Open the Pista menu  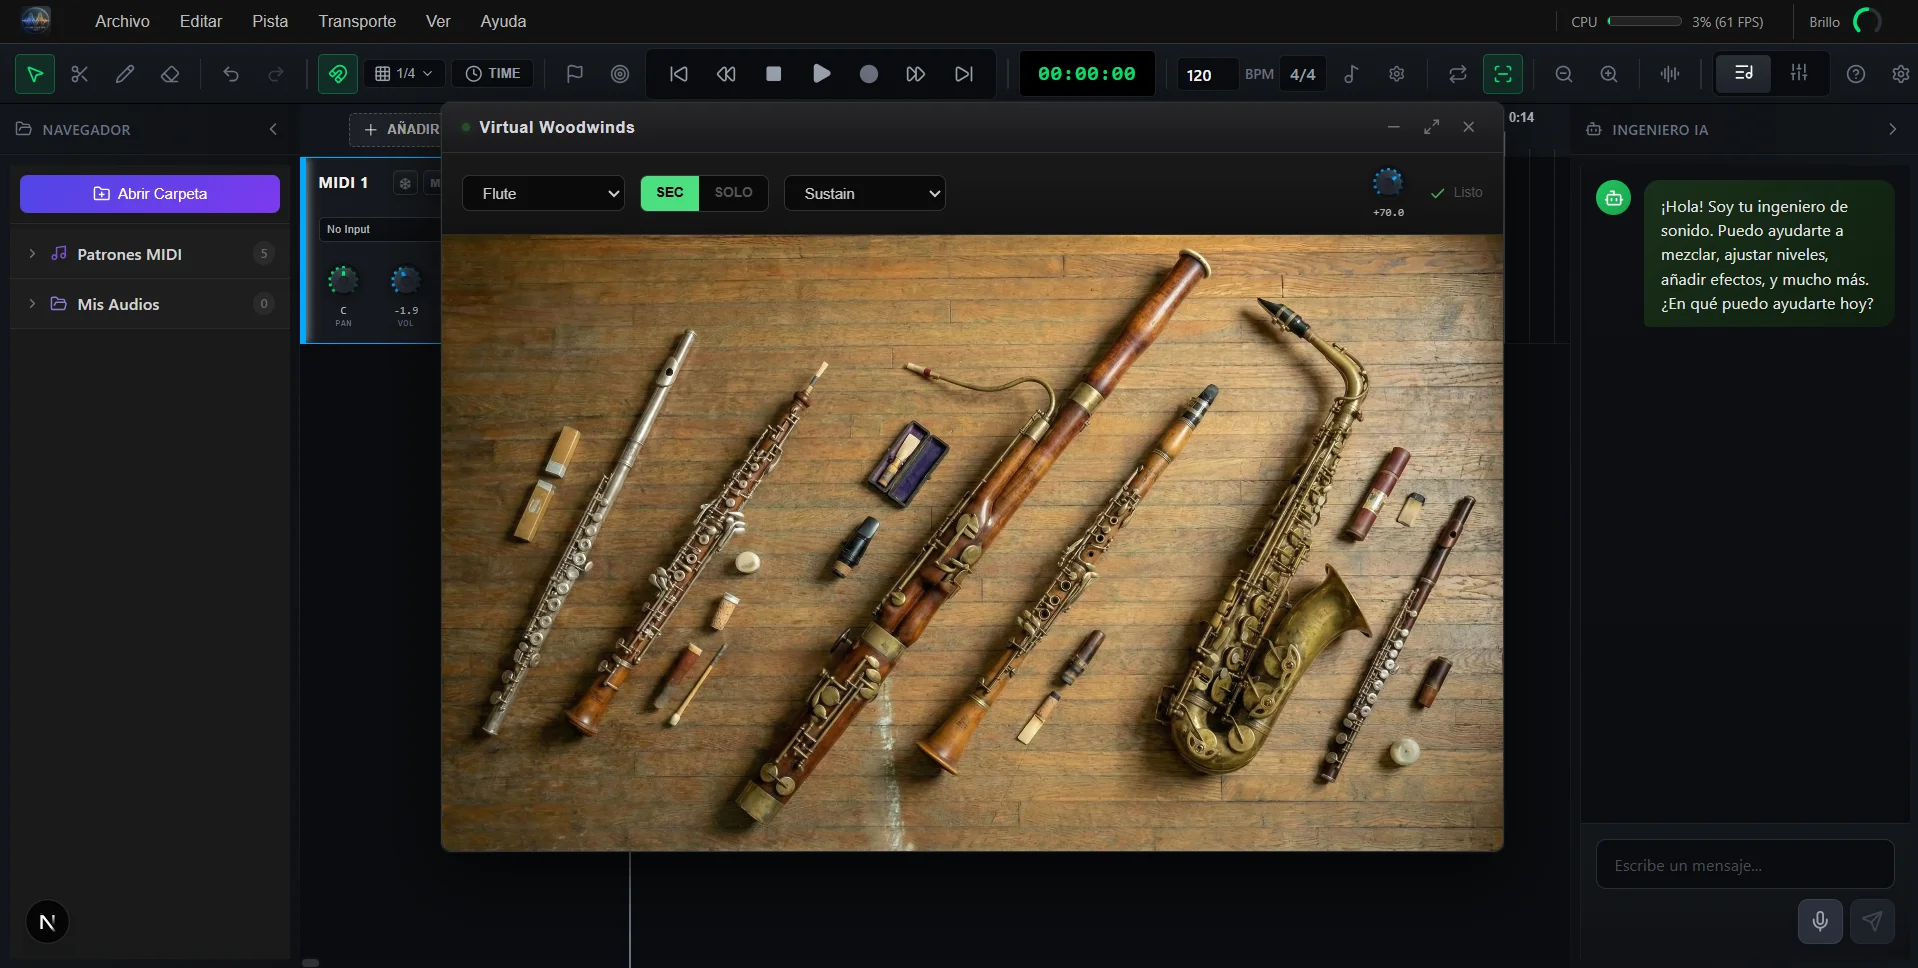coord(270,21)
